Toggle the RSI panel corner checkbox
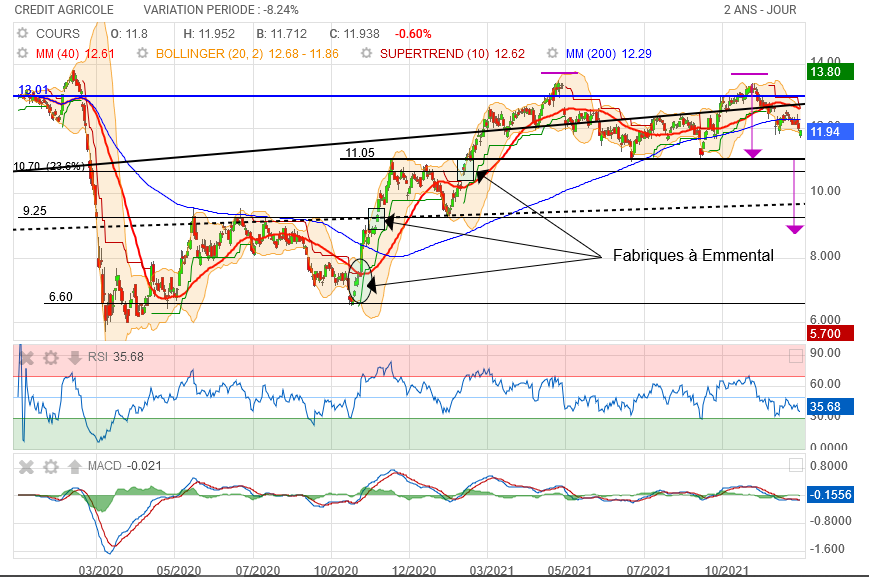 [796, 356]
